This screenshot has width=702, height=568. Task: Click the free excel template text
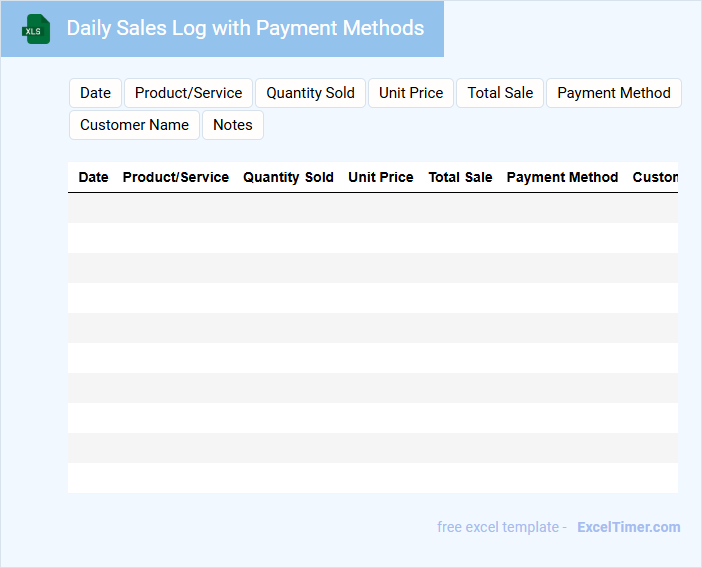coord(501,527)
